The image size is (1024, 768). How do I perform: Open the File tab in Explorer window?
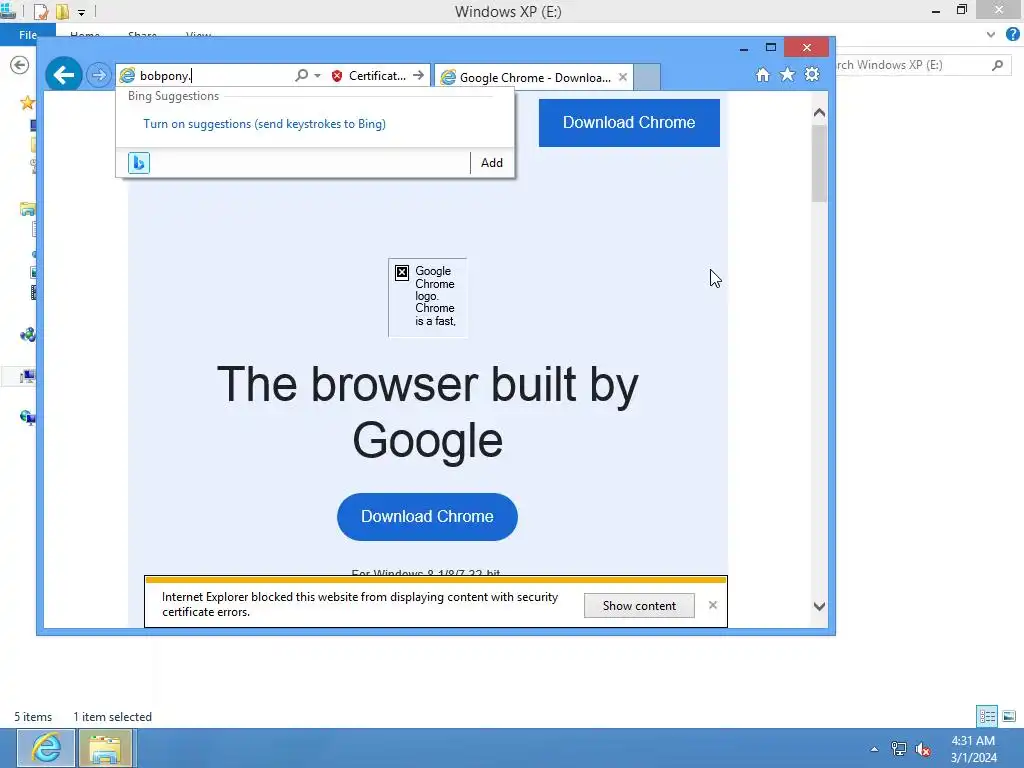(27, 35)
